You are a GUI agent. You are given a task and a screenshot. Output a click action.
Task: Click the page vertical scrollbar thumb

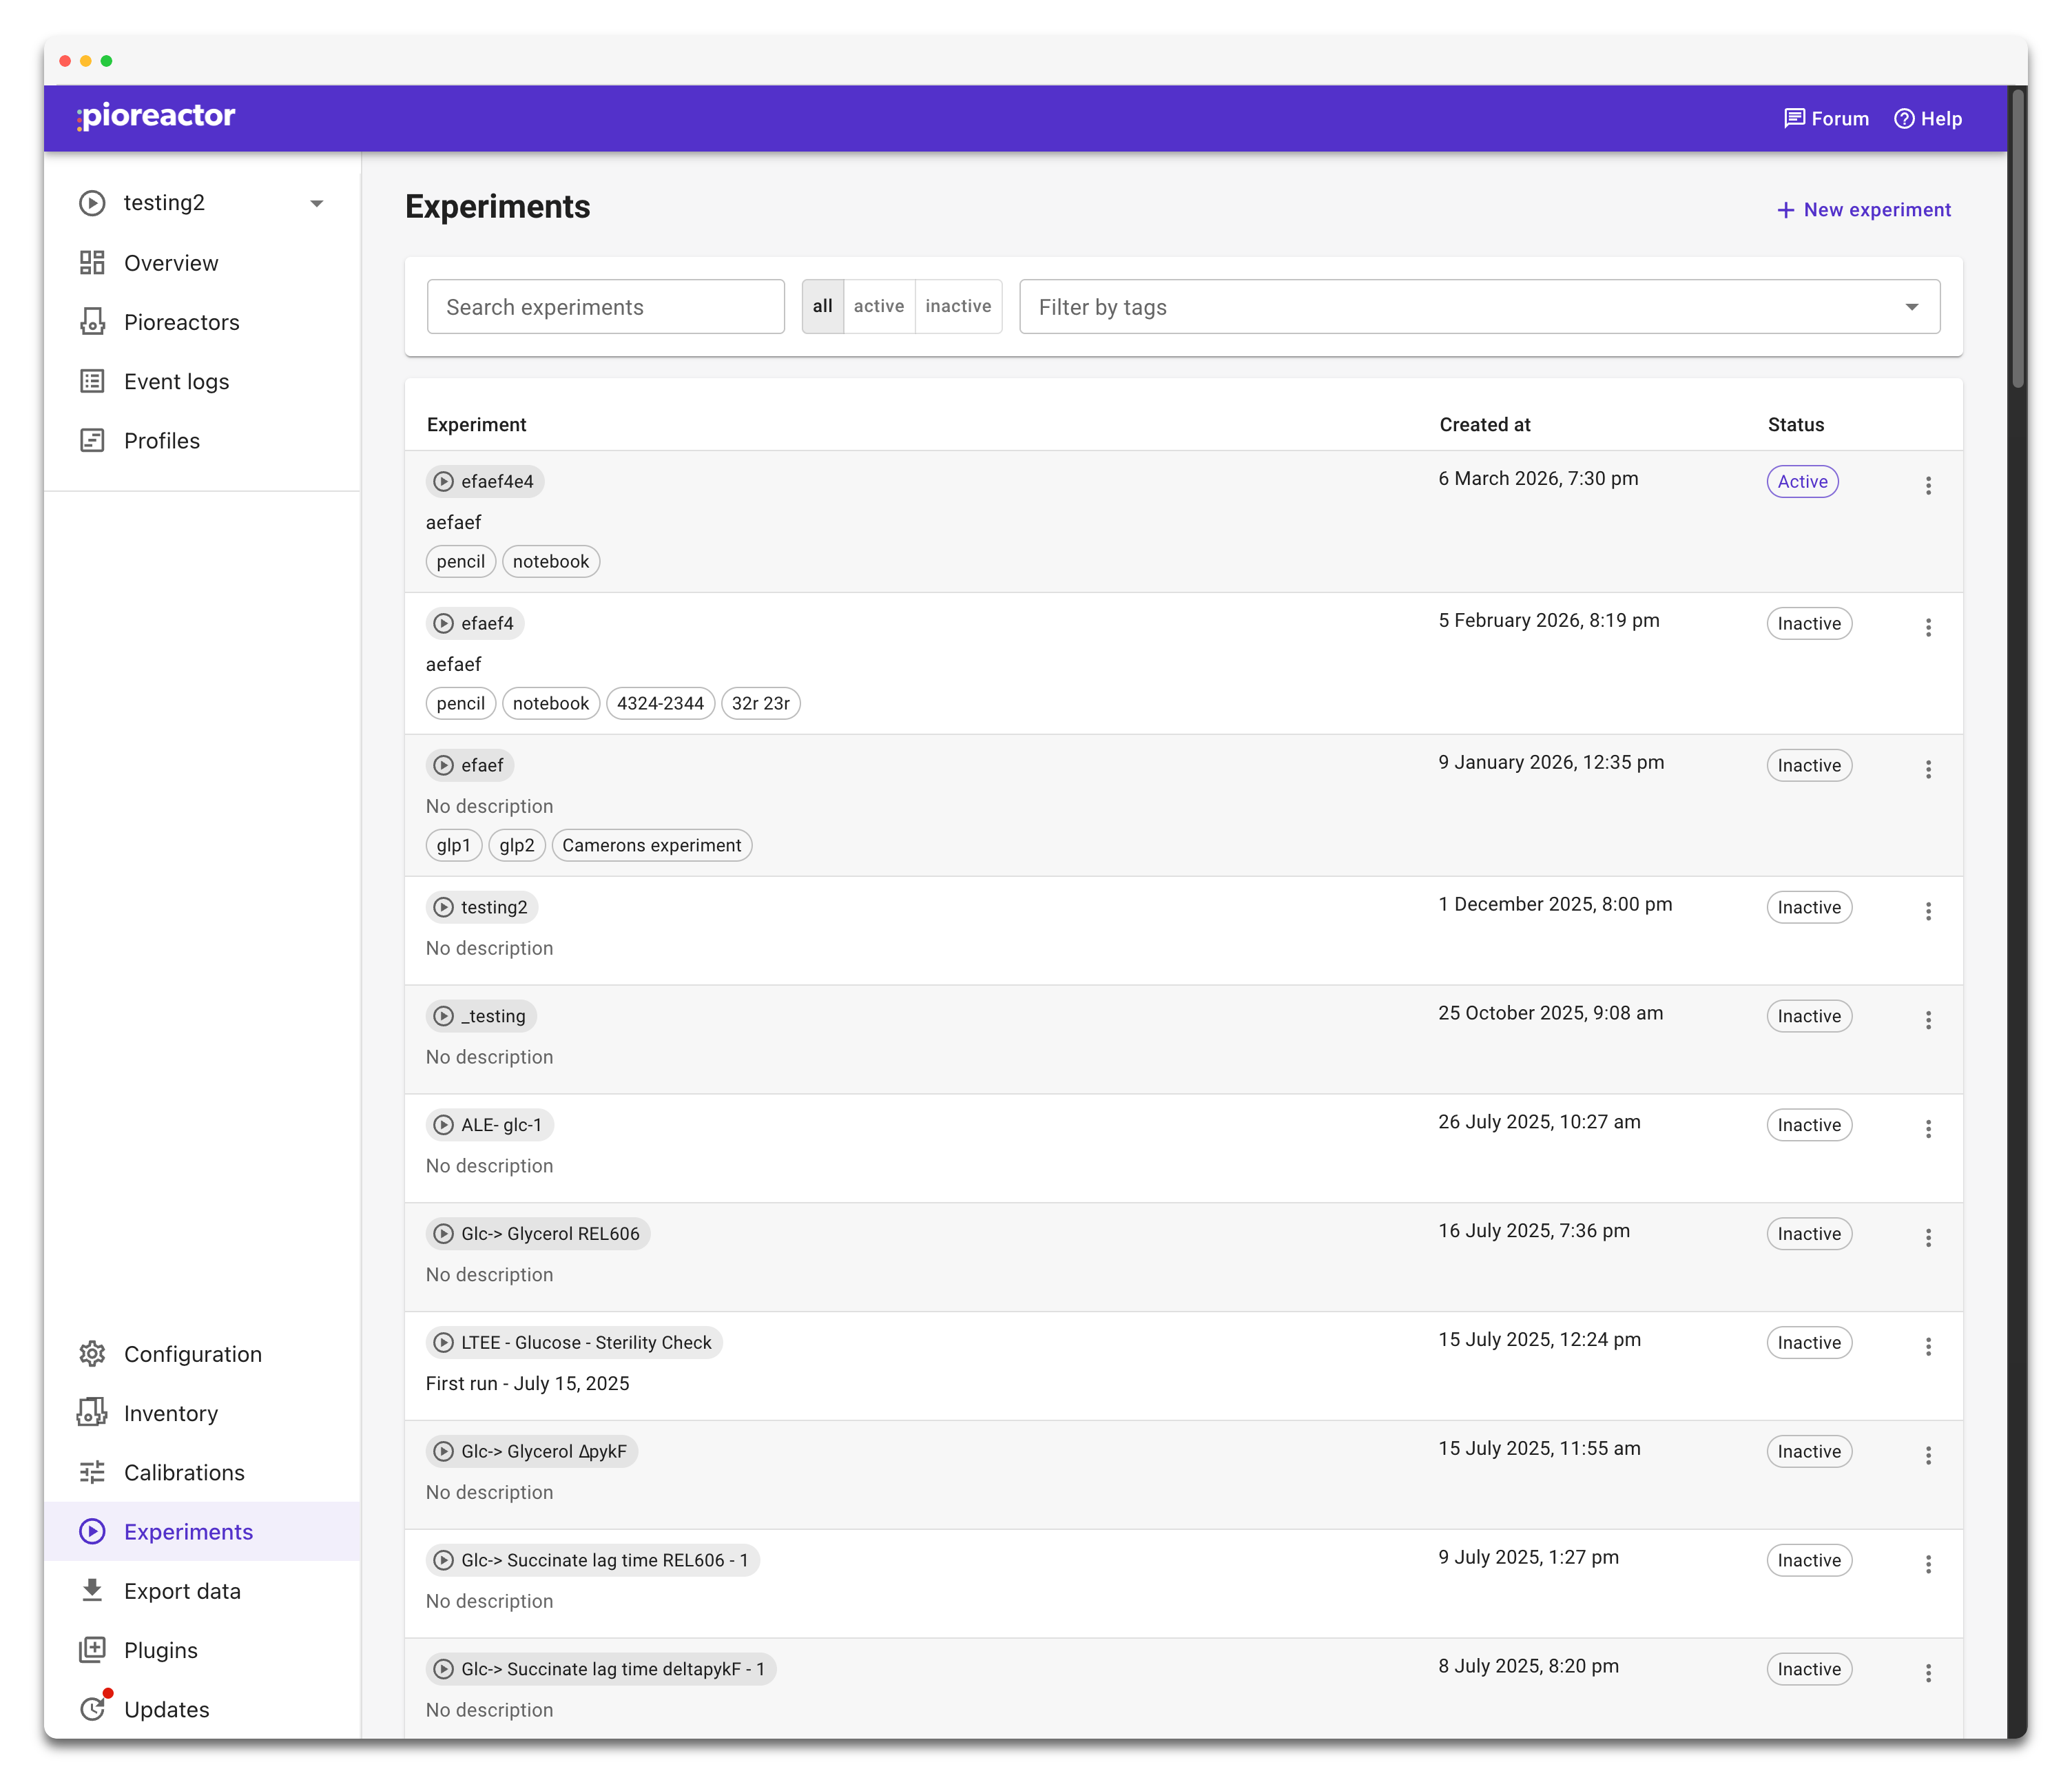point(2018,240)
